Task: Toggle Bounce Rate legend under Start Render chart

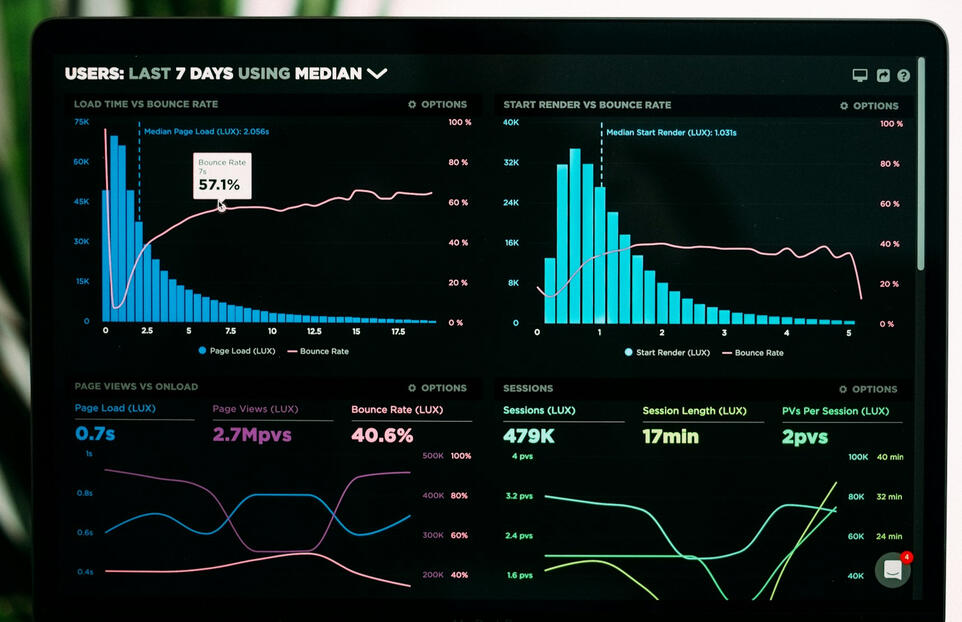Action: (753, 353)
